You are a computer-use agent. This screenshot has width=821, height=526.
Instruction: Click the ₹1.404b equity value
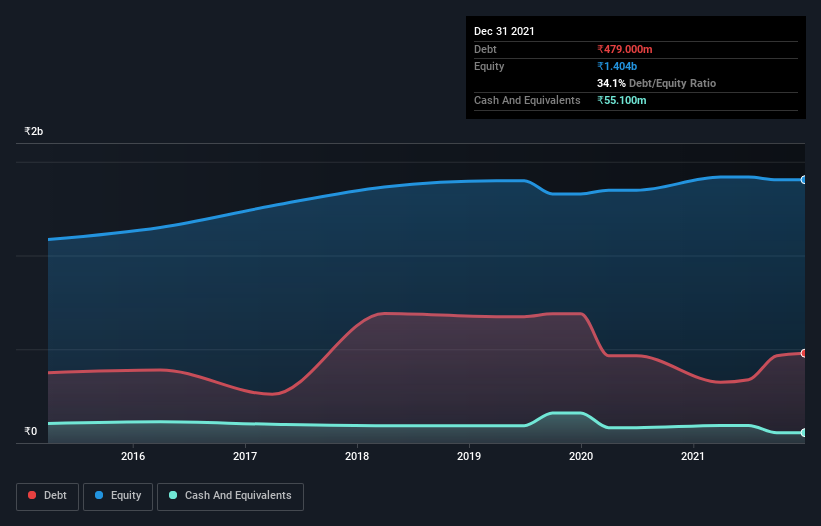pyautogui.click(x=617, y=66)
